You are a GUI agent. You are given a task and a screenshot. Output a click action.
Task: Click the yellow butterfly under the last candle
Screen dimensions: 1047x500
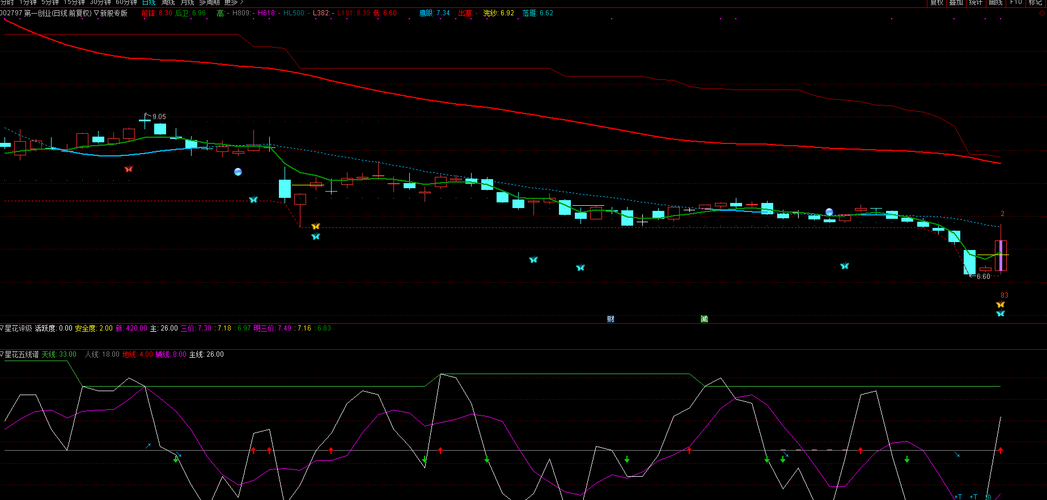[1000, 304]
